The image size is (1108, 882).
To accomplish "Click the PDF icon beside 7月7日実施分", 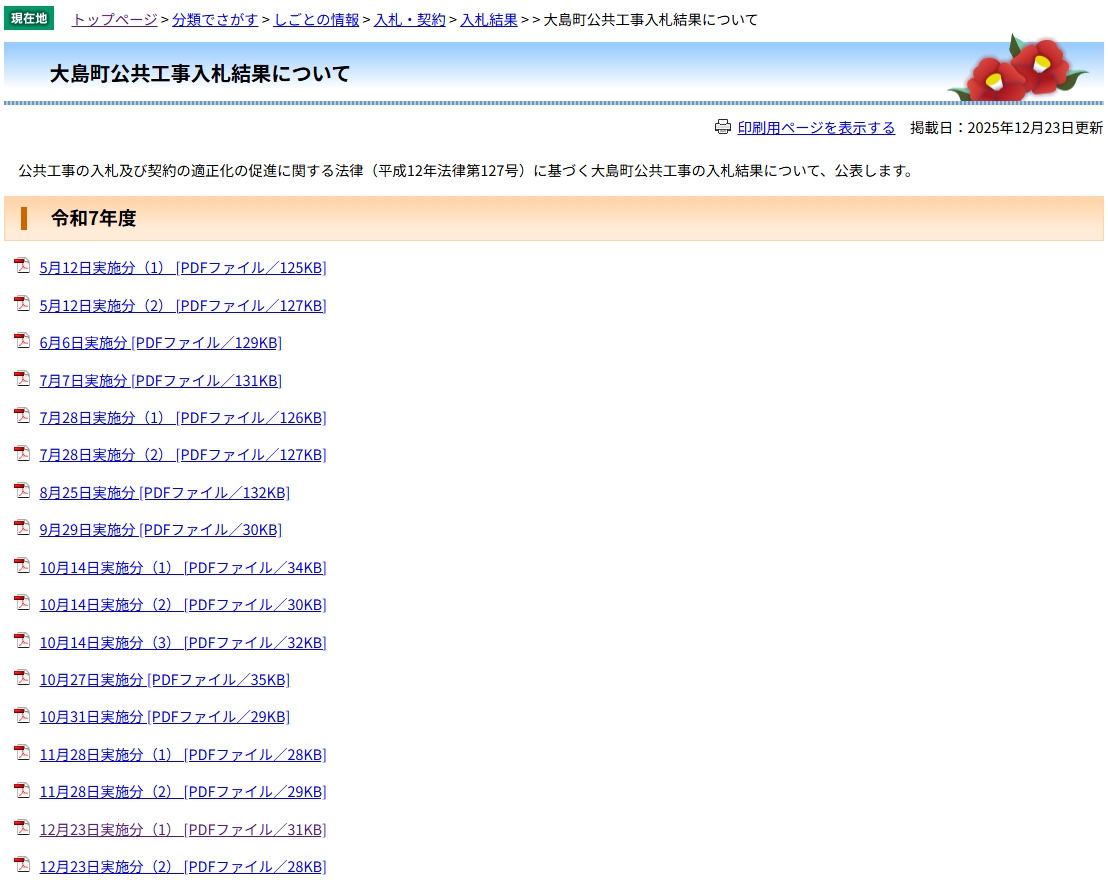I will 22,379.
